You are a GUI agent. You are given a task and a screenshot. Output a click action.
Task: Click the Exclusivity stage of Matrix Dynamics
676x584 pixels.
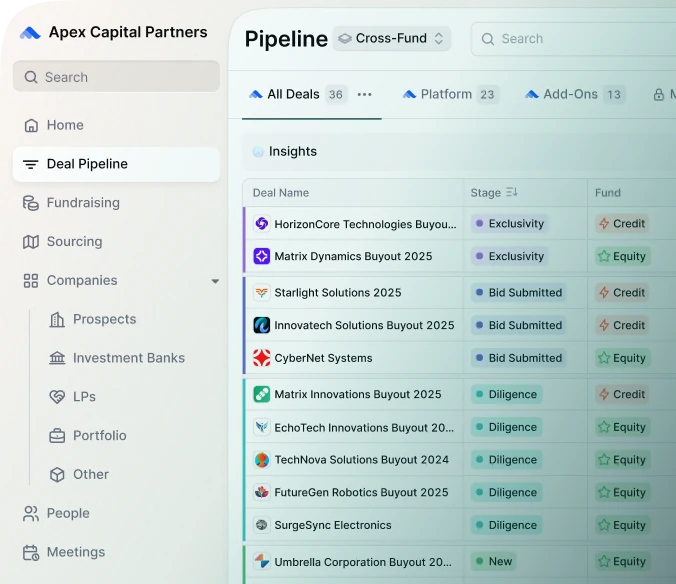[x=510, y=256]
